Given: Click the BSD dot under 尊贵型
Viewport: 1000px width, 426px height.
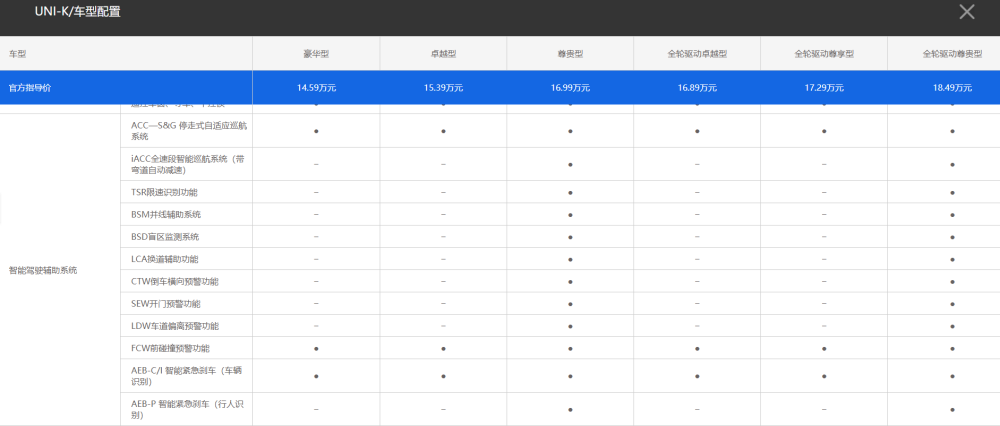Looking at the screenshot, I should [570, 237].
